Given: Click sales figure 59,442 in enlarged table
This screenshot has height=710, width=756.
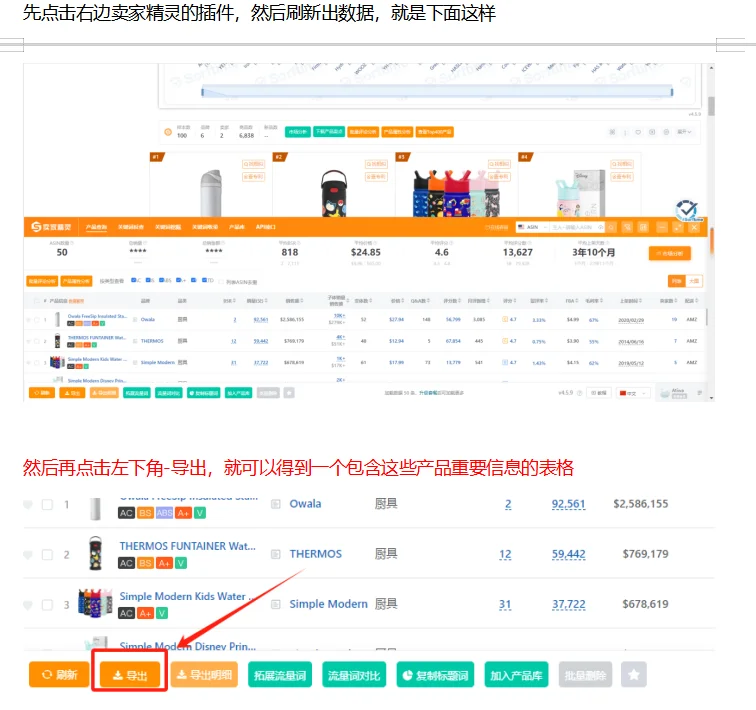Looking at the screenshot, I should pyautogui.click(x=568, y=554).
